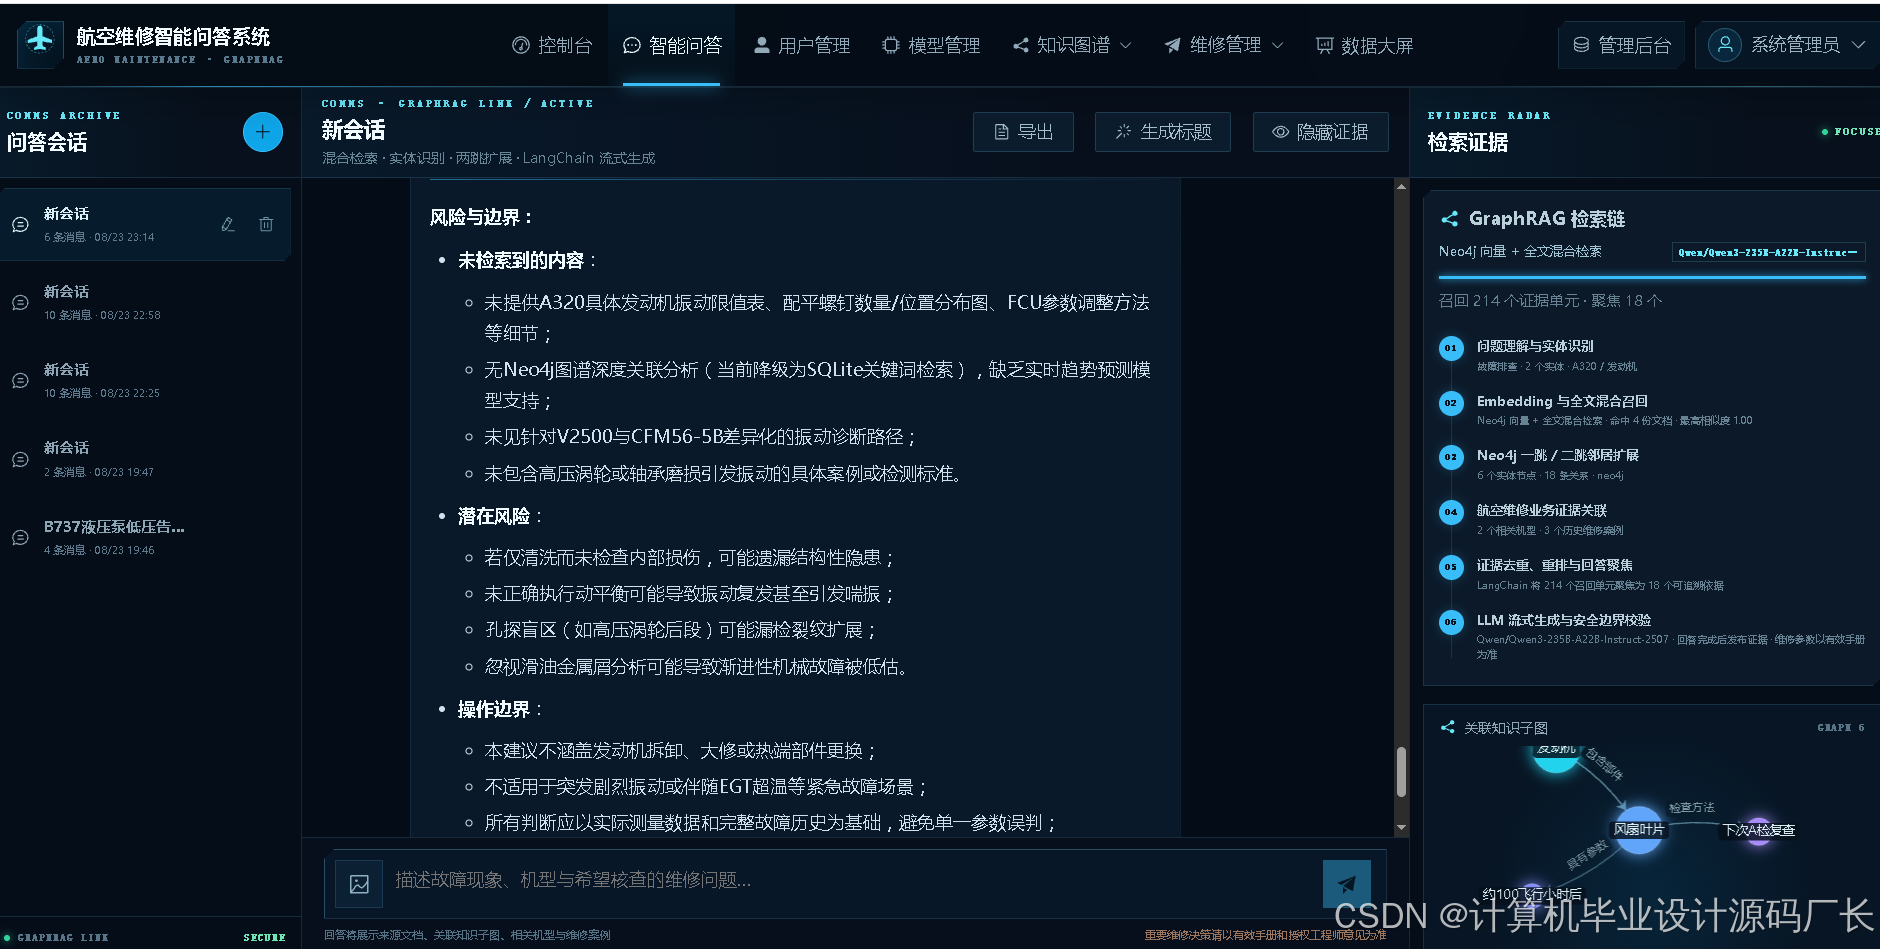Click the 管理后台 button
The width and height of the screenshot is (1880, 949).
pos(1622,45)
